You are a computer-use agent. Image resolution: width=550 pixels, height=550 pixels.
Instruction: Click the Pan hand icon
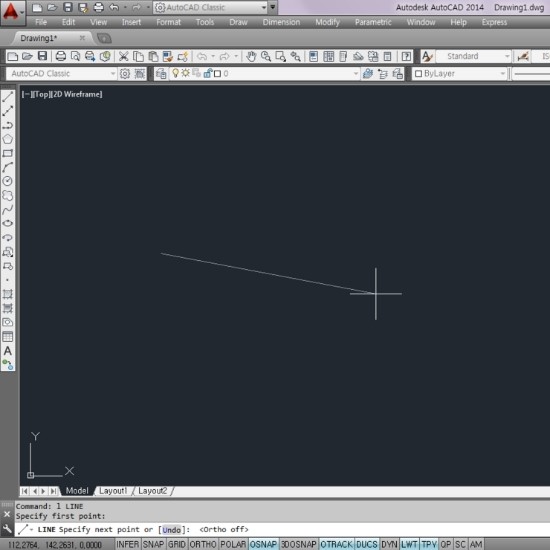coord(251,56)
